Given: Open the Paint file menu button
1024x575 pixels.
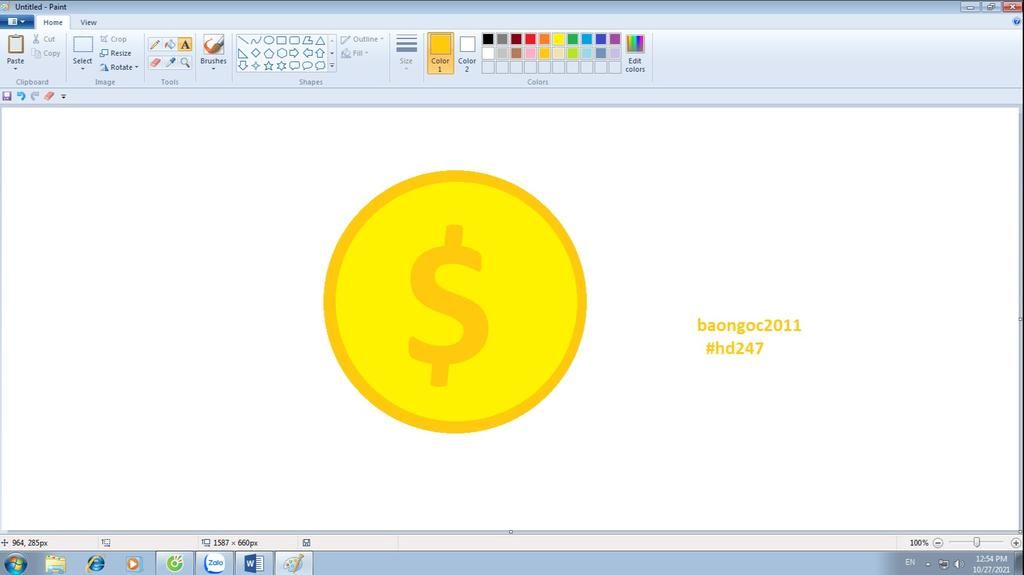Looking at the screenshot, I should pyautogui.click(x=17, y=22).
